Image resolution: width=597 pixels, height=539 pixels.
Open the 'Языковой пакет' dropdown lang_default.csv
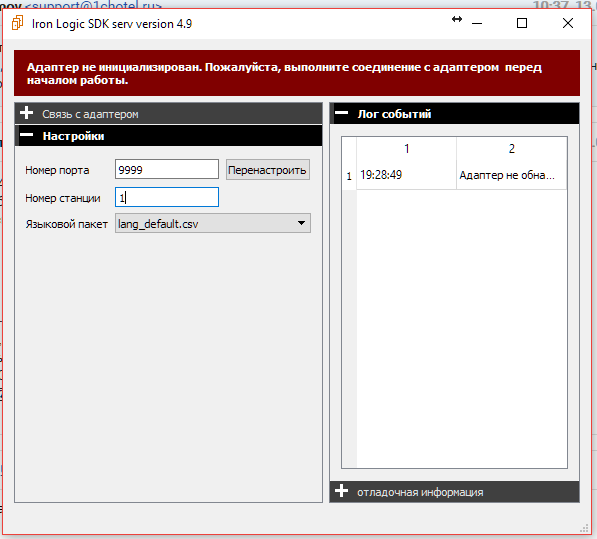[x=212, y=223]
